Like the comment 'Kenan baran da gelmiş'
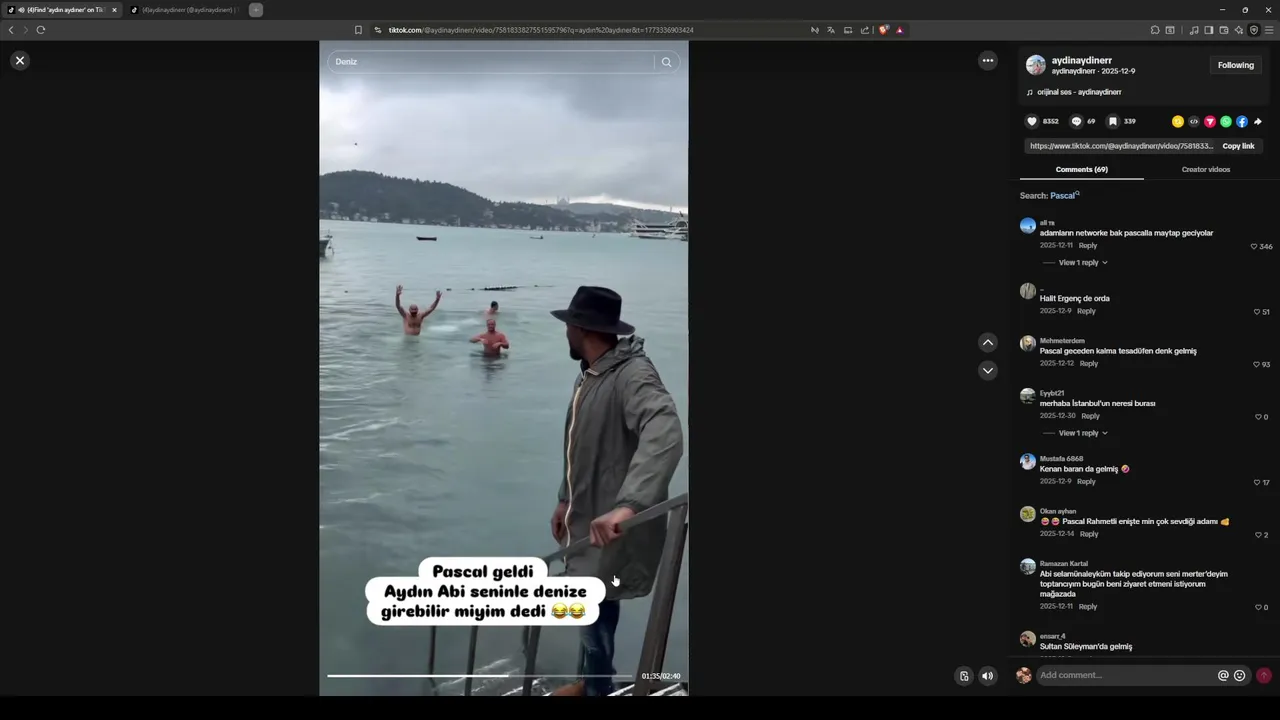Viewport: 1280px width, 720px height. coord(1257,482)
